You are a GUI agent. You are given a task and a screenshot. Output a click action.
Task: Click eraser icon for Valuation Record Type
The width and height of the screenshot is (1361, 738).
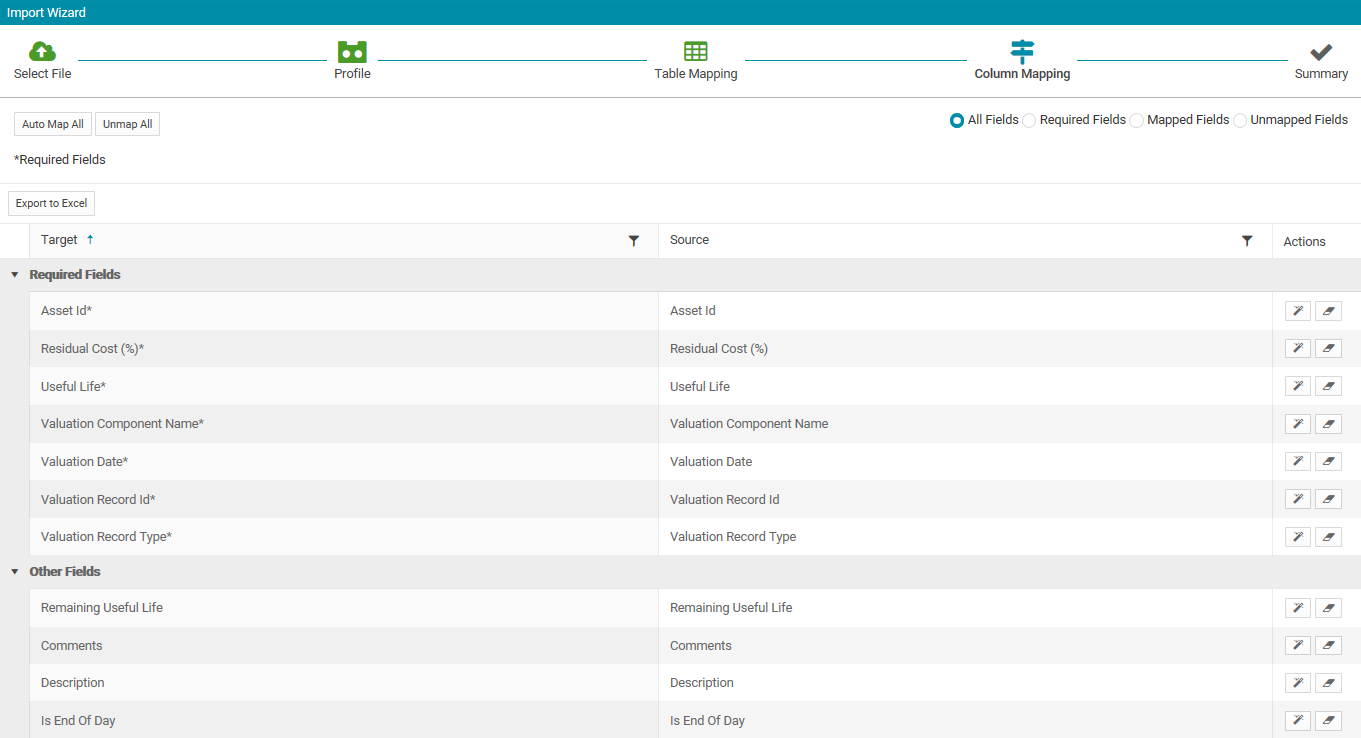(1328, 537)
